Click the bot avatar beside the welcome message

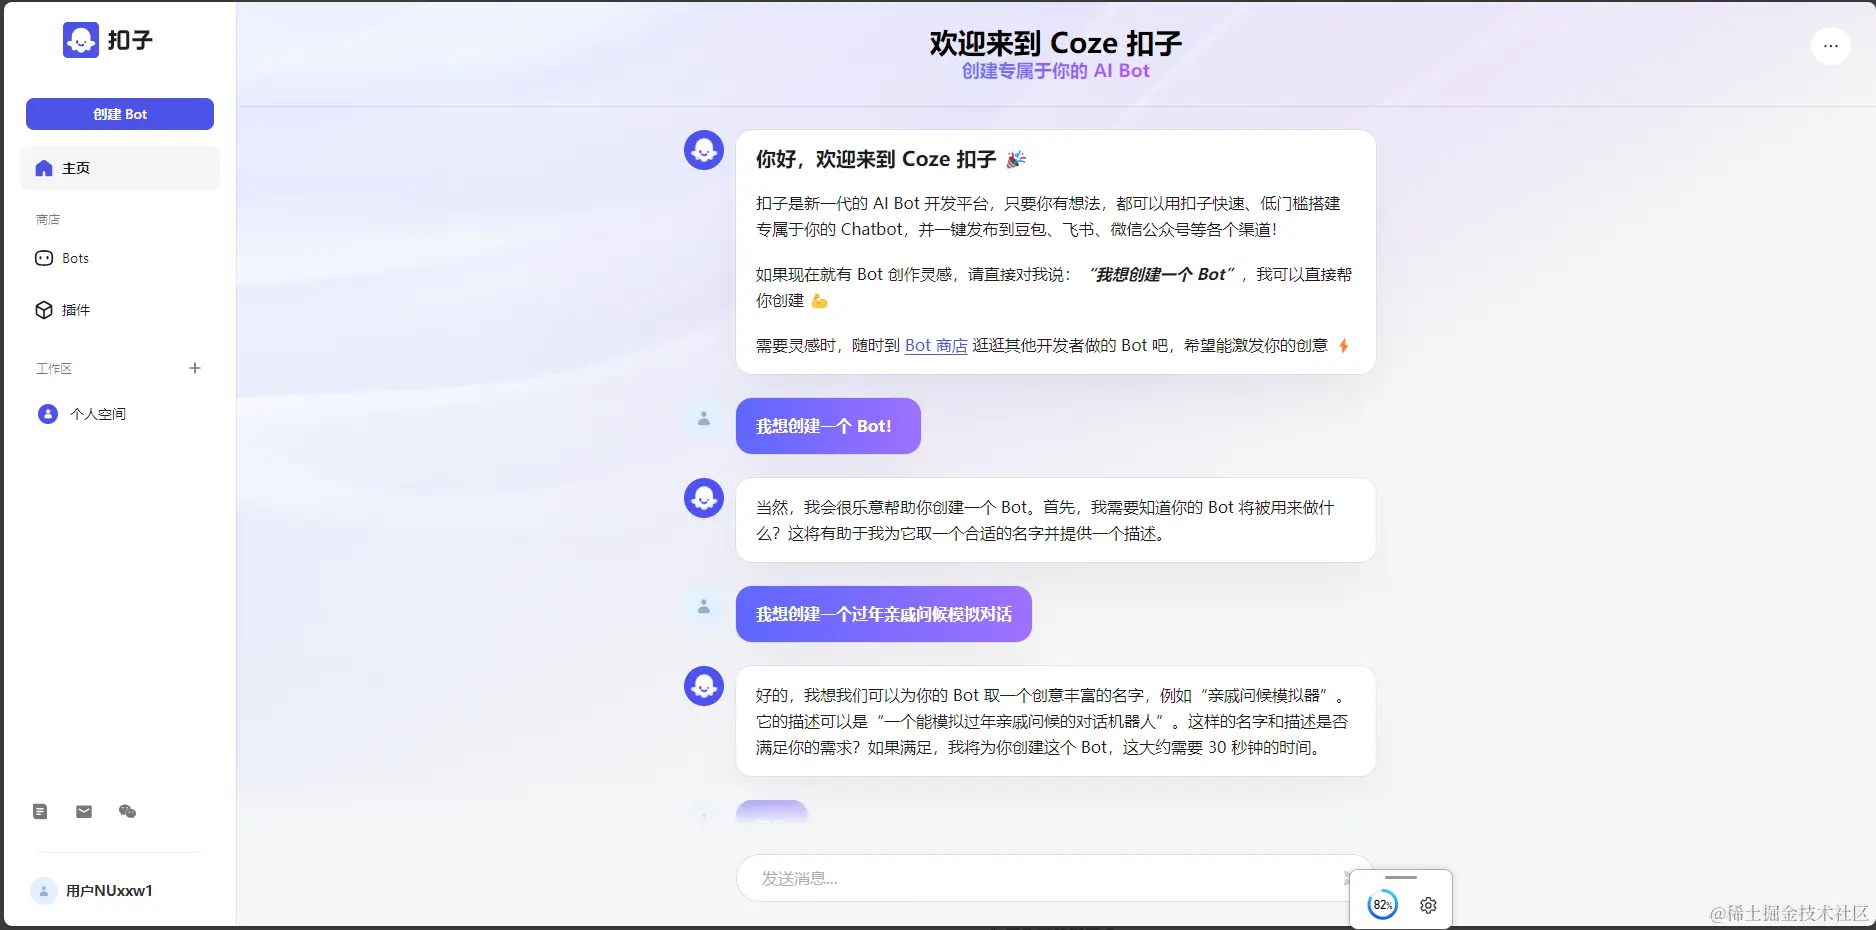[x=704, y=150]
